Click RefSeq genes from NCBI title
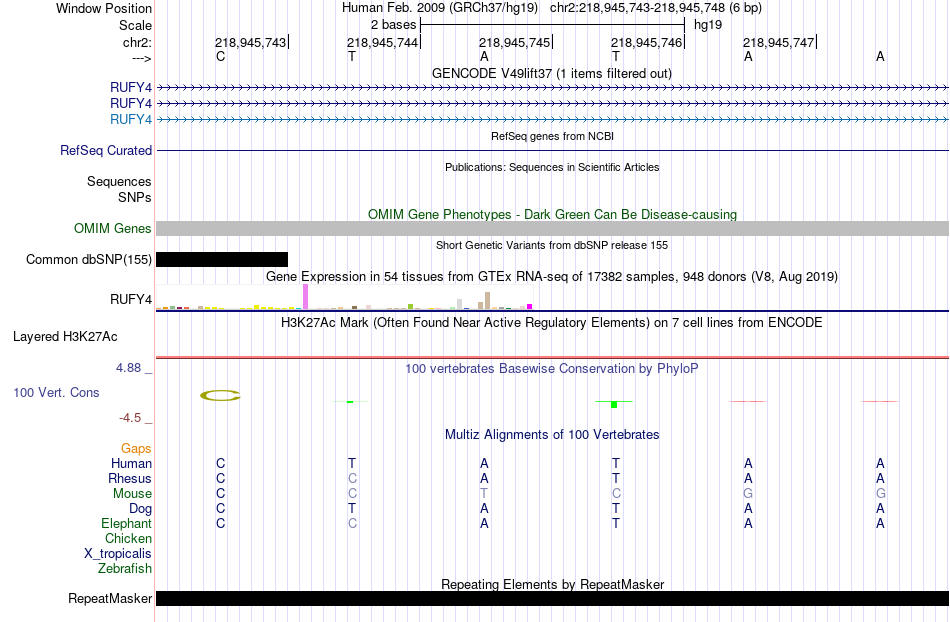The width and height of the screenshot is (950, 622). click(x=552, y=136)
